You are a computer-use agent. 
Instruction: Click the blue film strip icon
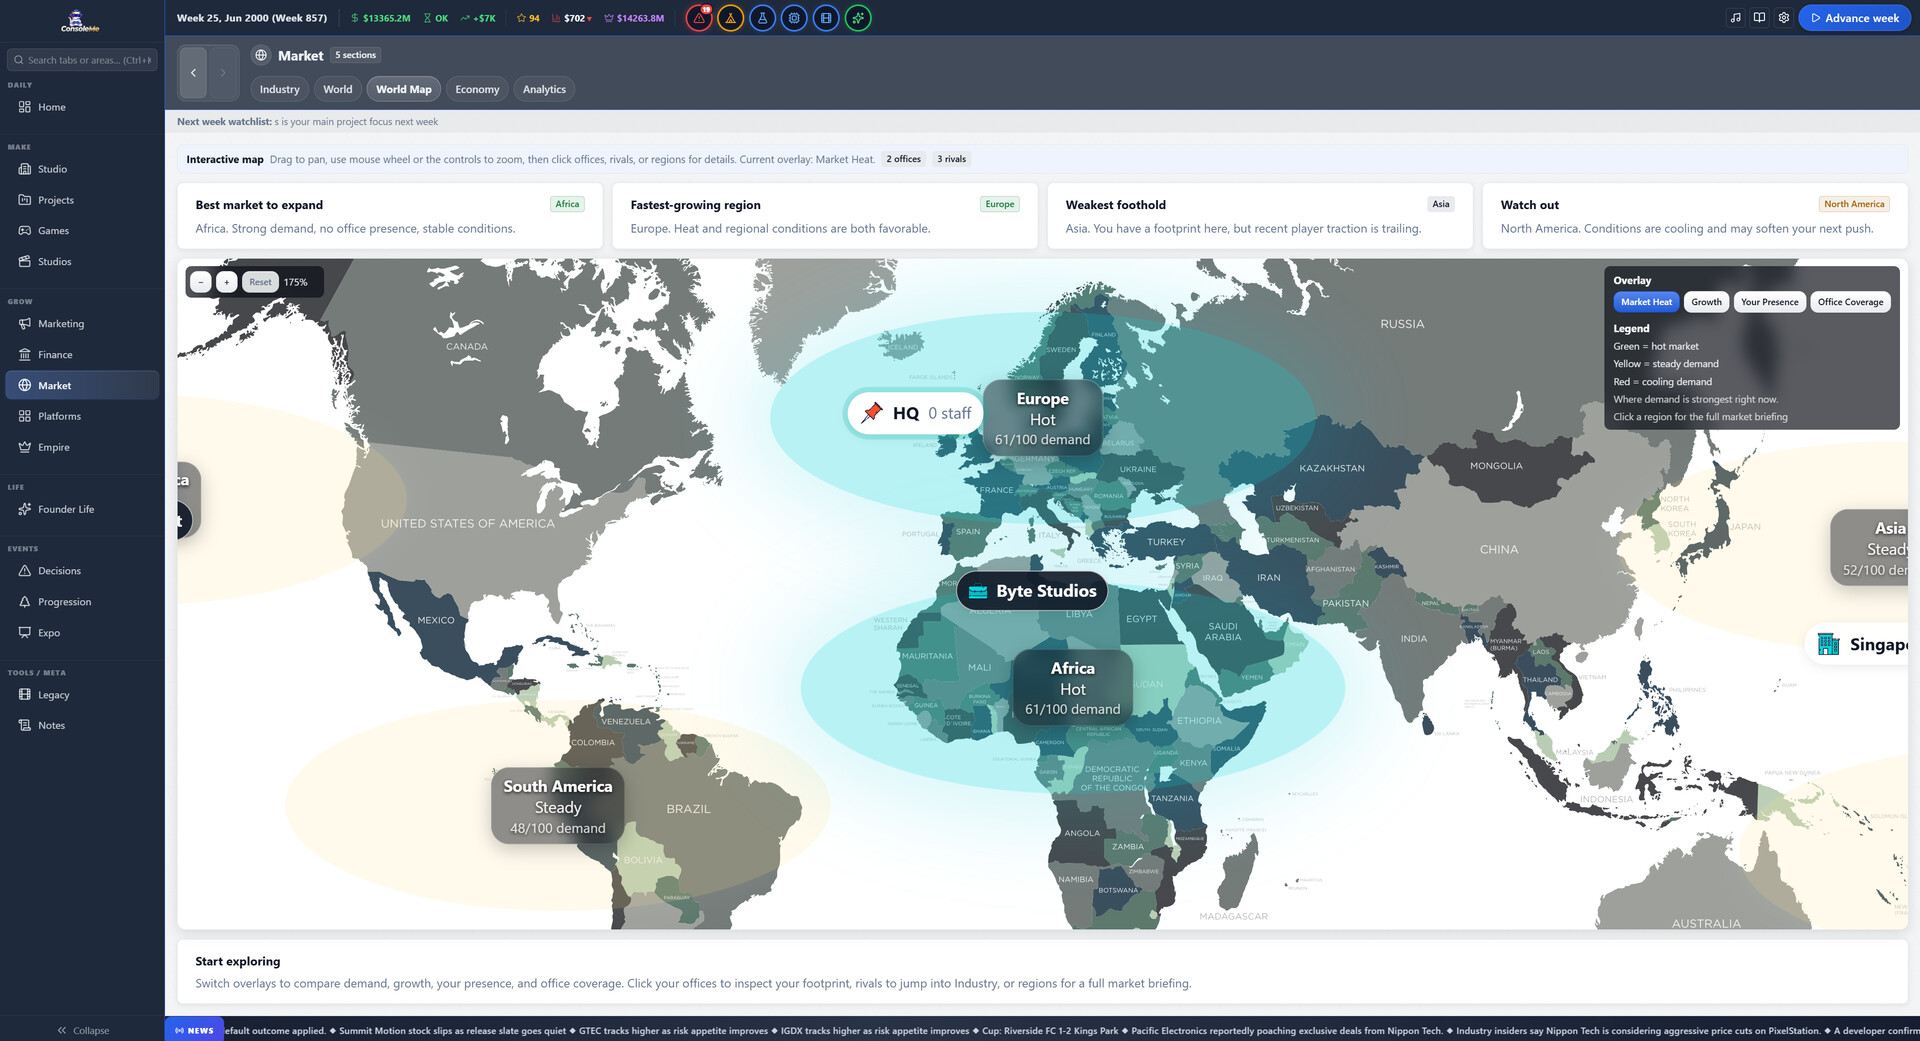[826, 18]
